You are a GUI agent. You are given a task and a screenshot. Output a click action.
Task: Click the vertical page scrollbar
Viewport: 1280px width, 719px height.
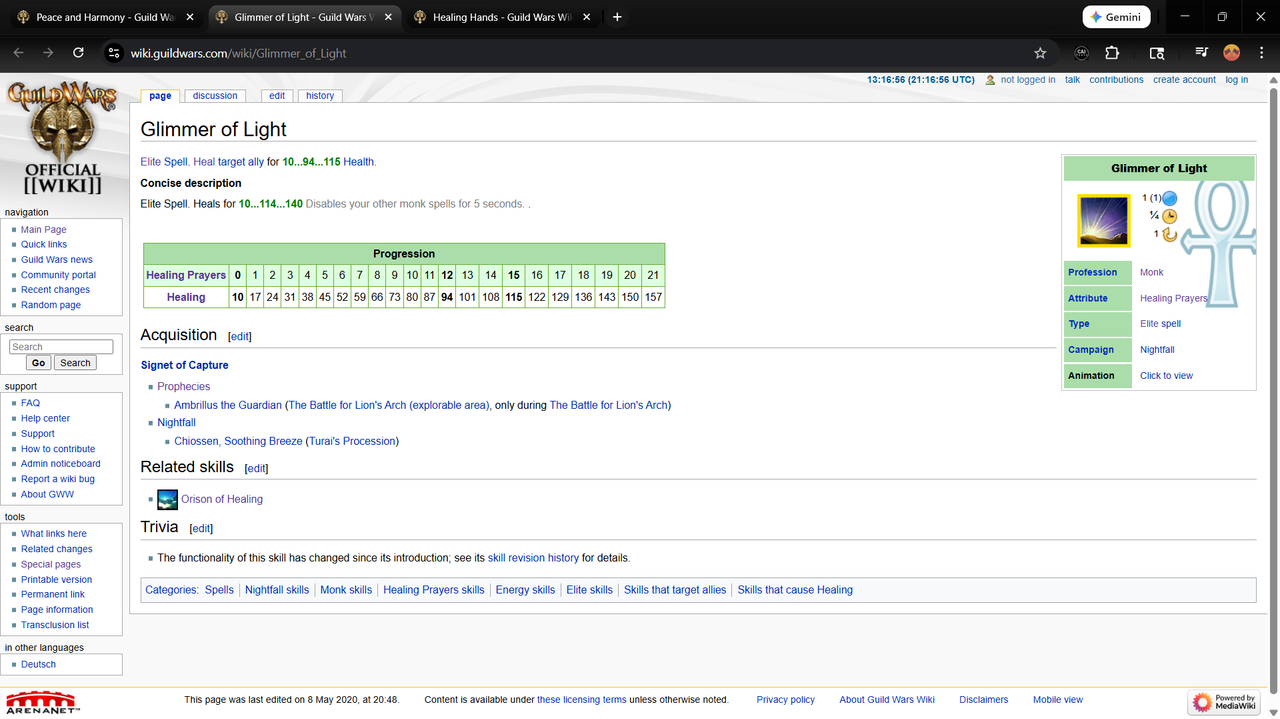pos(1273,380)
